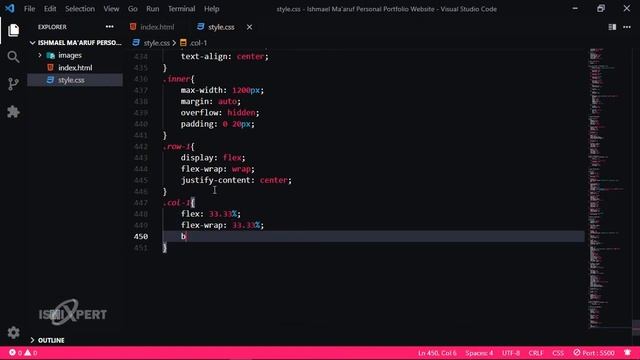
Task: Click the overflow: hidden line
Action: 220,113
